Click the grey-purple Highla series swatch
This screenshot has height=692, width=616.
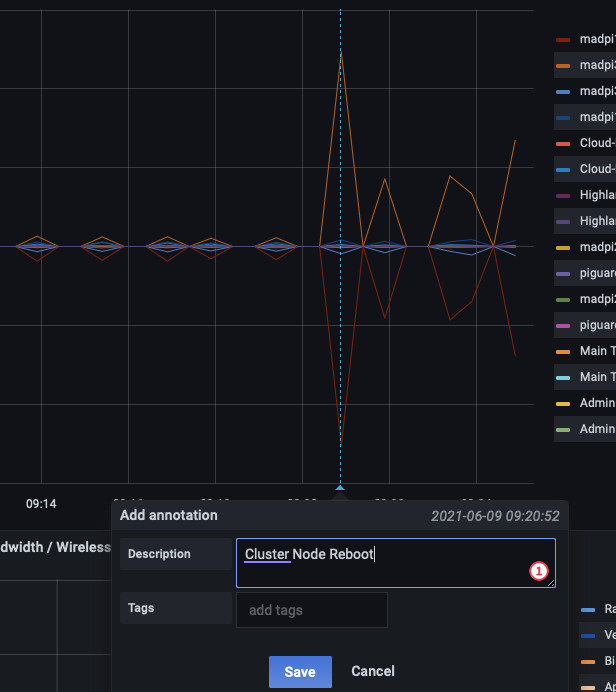click(563, 222)
